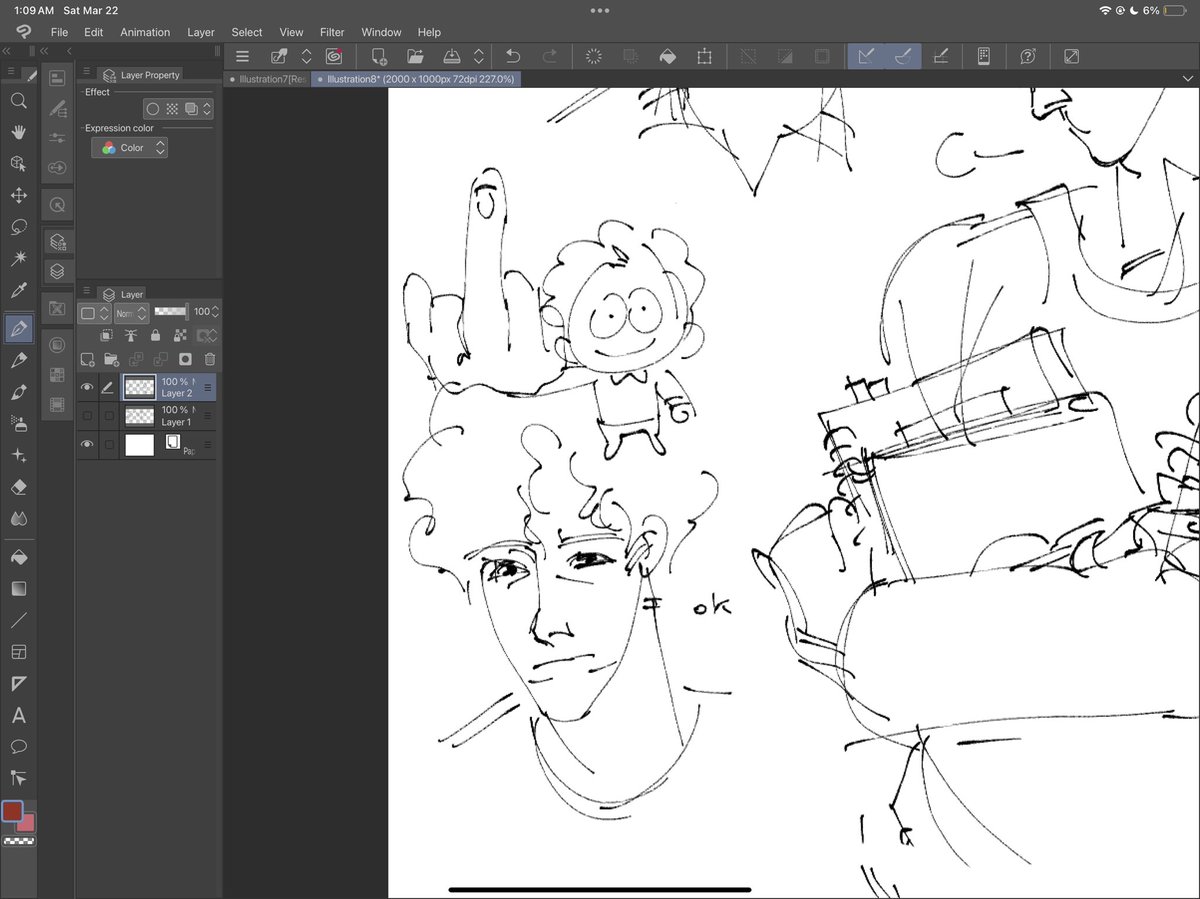The image size is (1200, 899).
Task: Open the Clip Studio spiral icon
Action: click(333, 57)
